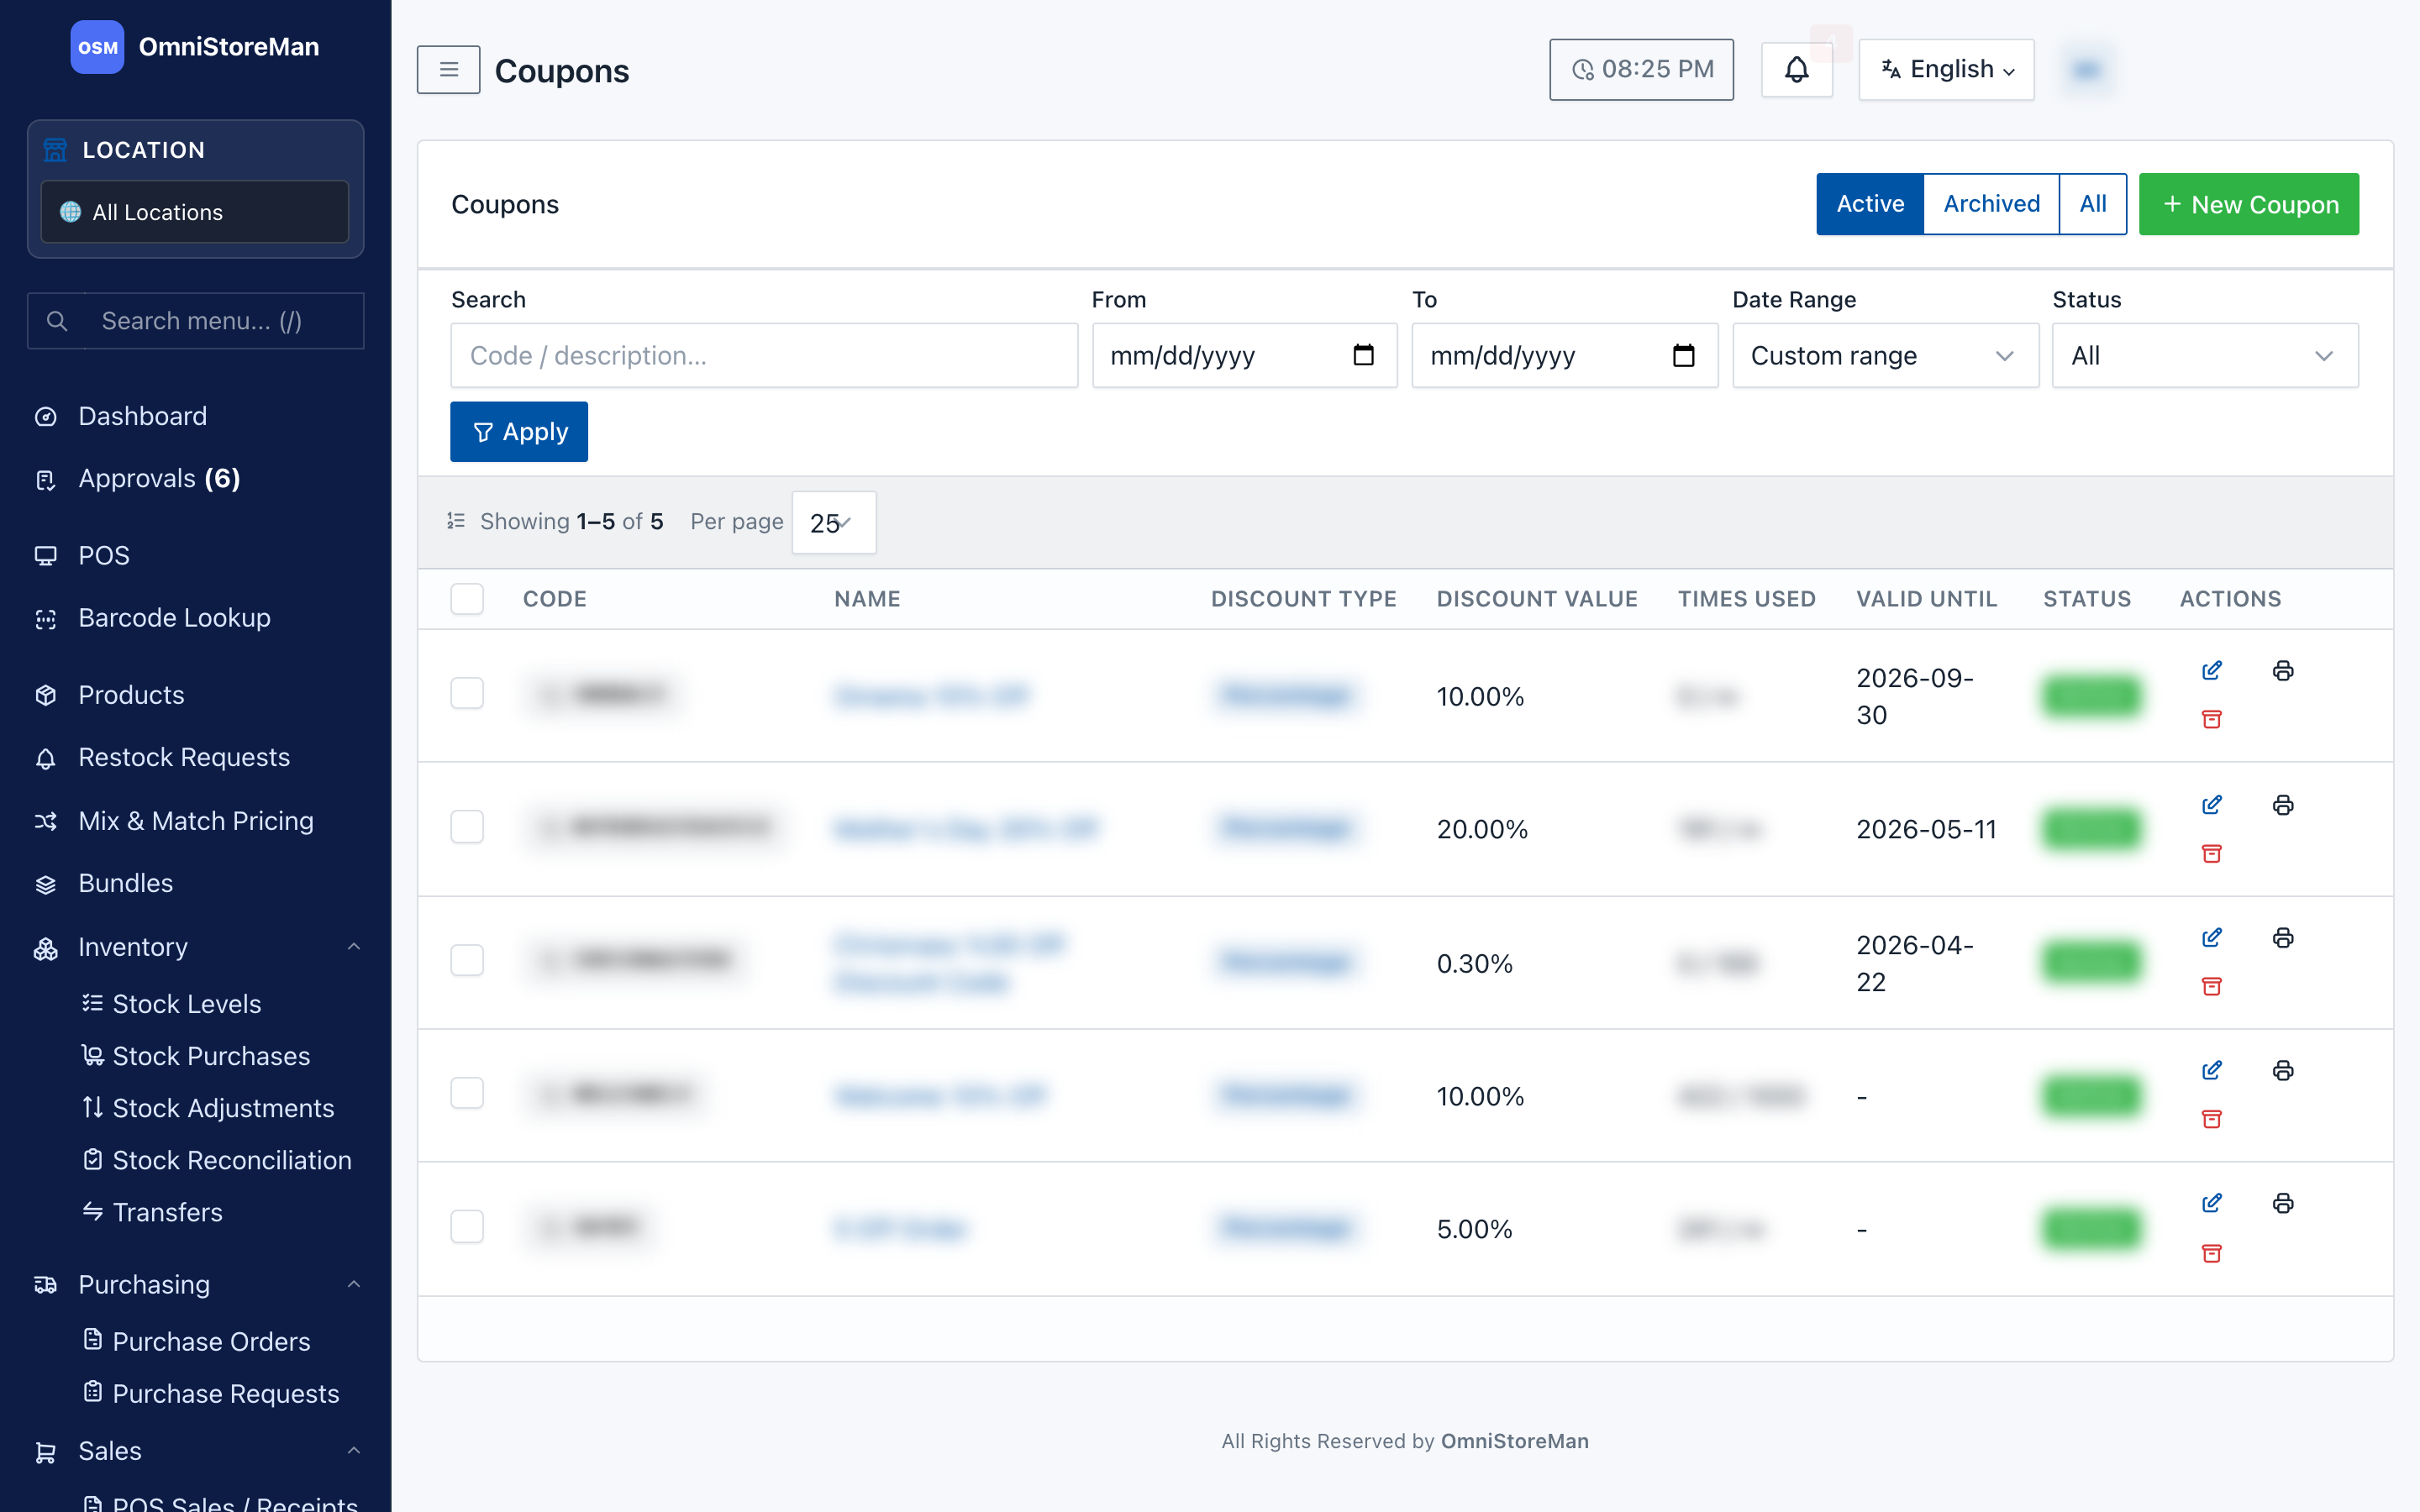Click the notification bell icon
The image size is (2420, 1512).
[1796, 69]
